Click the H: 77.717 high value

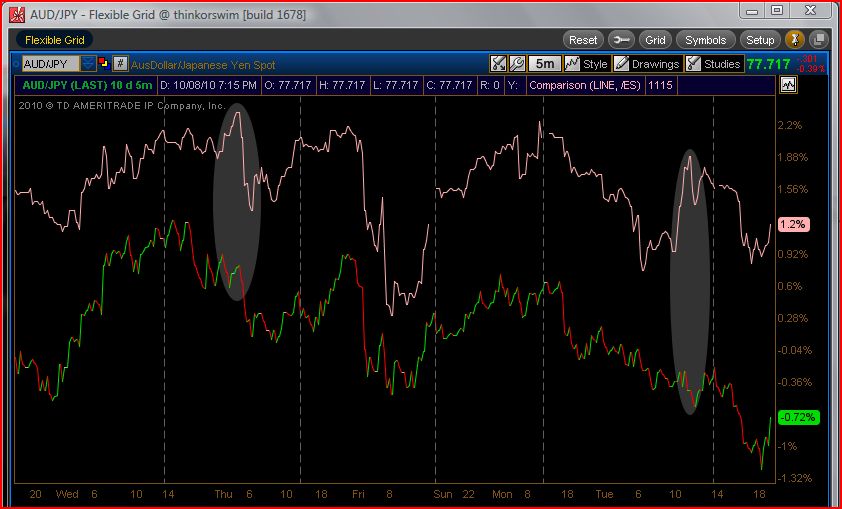click(343, 85)
